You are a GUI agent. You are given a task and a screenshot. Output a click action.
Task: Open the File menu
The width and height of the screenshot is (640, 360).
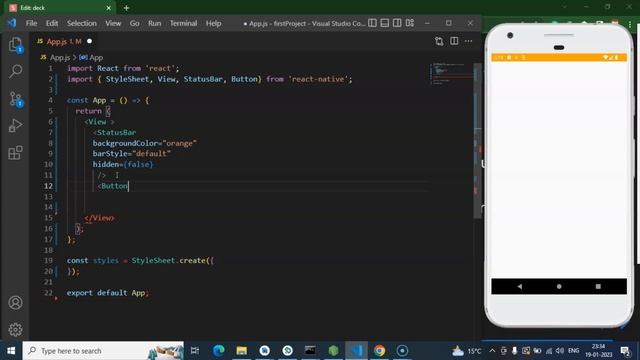point(31,23)
